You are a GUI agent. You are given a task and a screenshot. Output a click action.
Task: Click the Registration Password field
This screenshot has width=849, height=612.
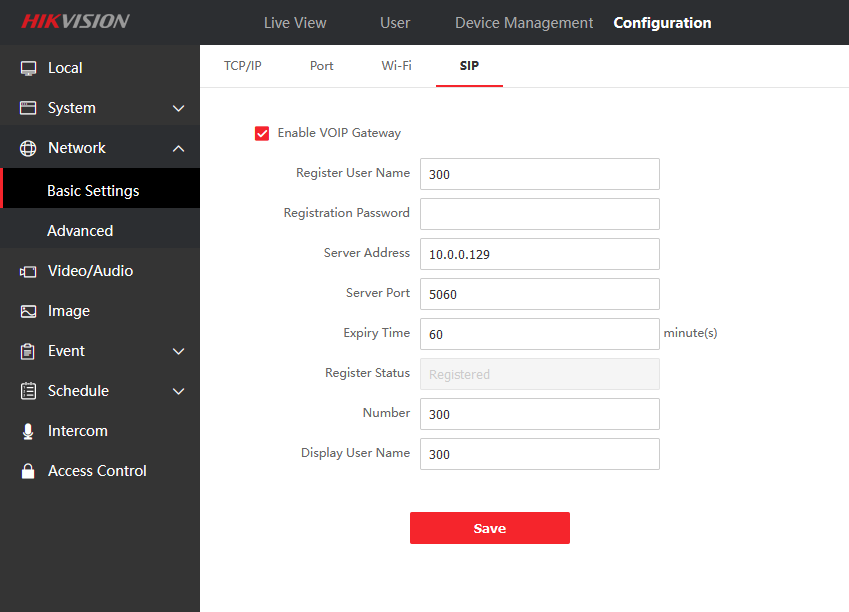(539, 214)
